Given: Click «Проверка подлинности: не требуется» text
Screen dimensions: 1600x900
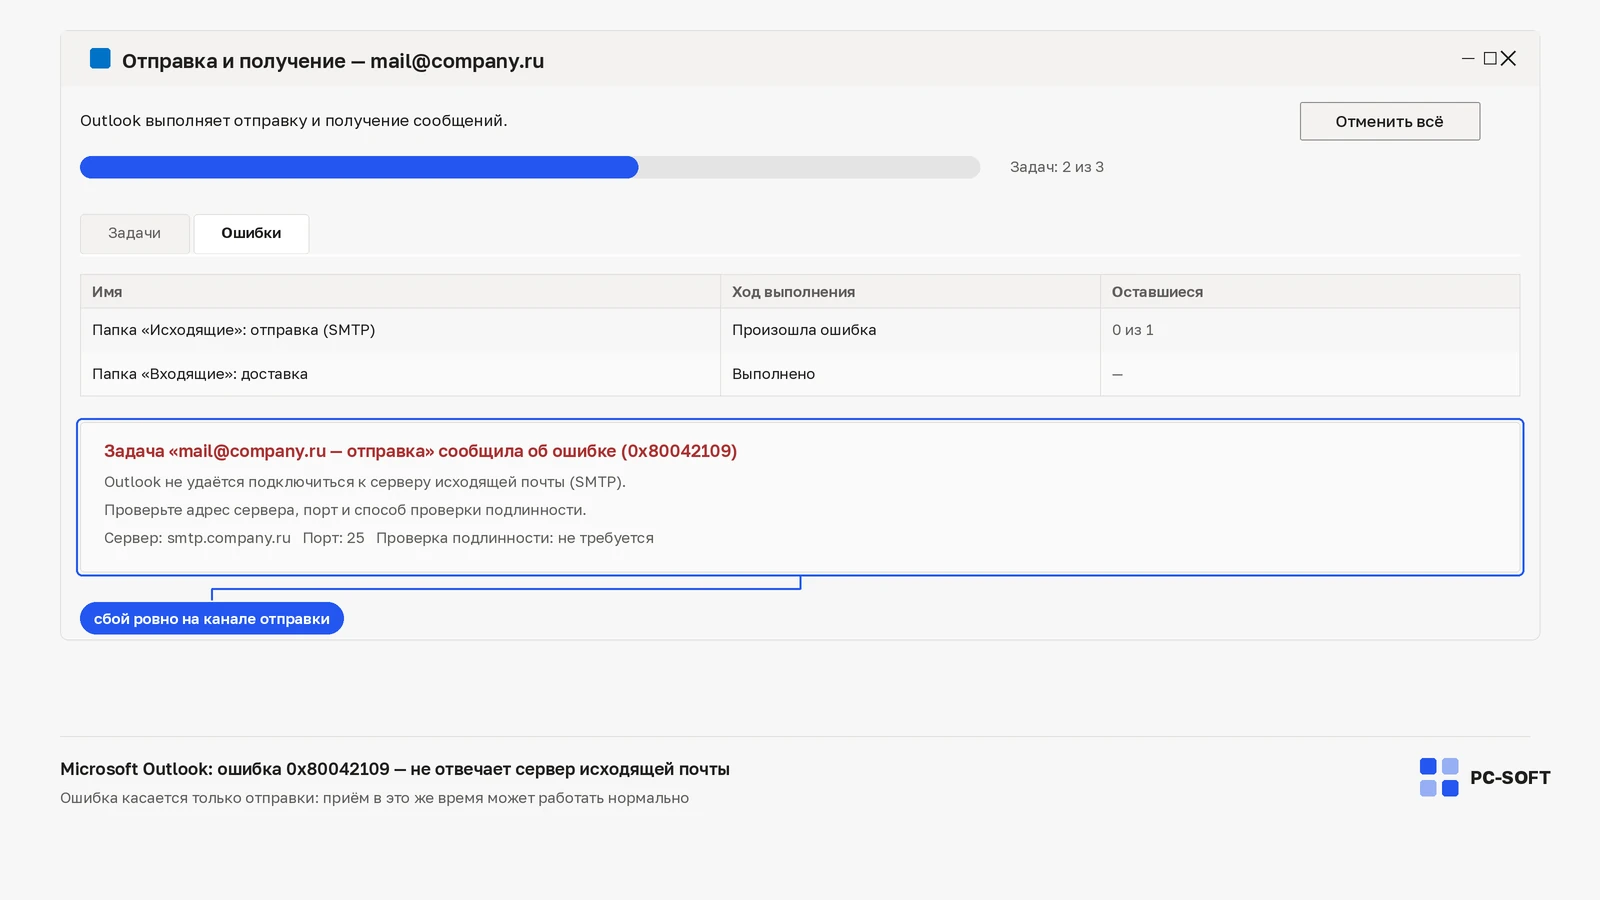Looking at the screenshot, I should coord(515,538).
